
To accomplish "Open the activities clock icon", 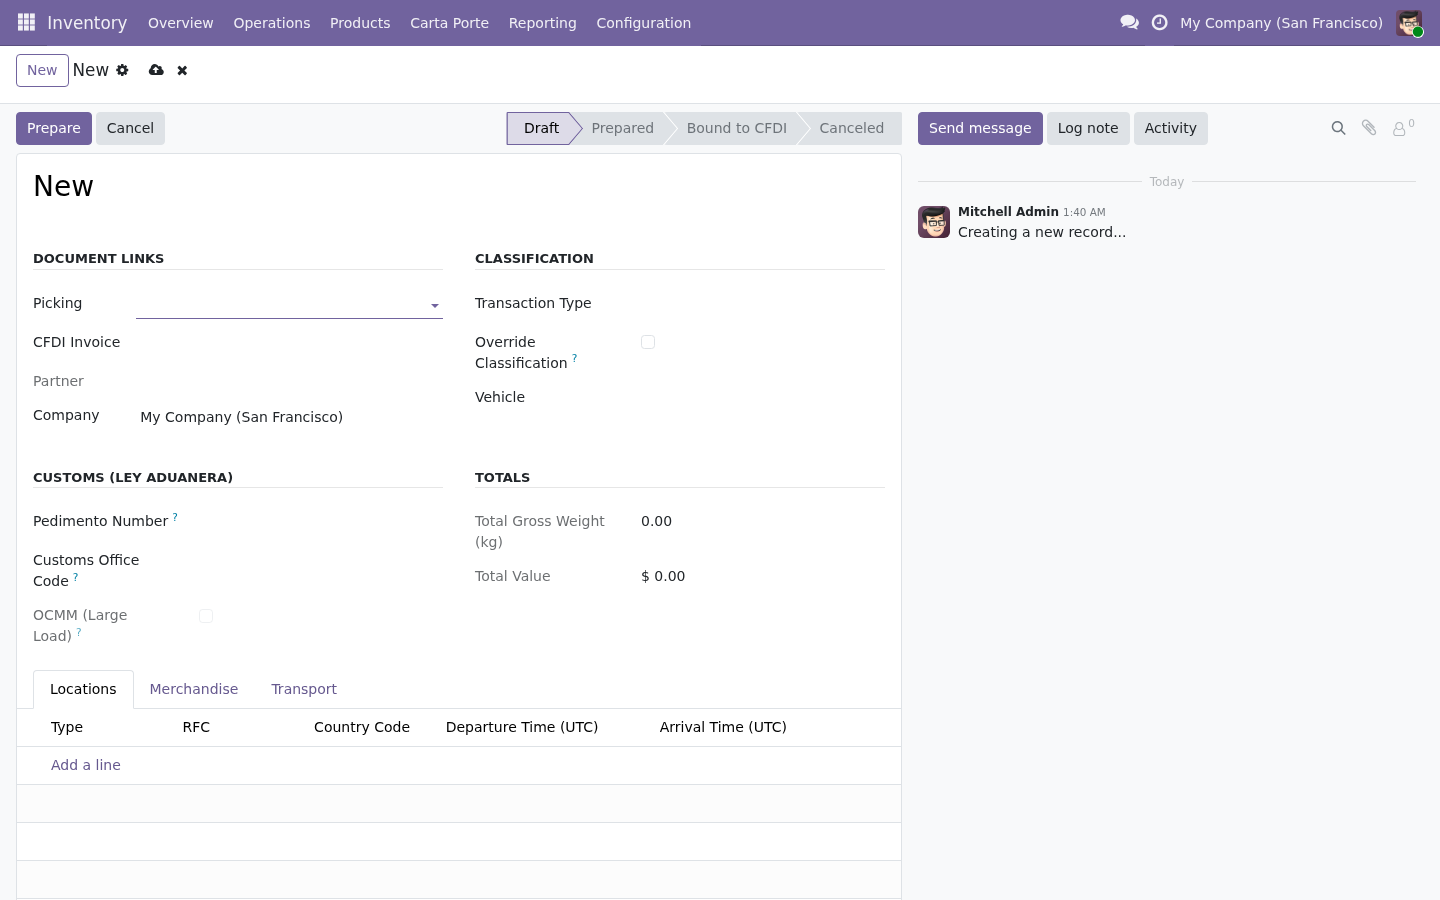I will click(x=1160, y=22).
